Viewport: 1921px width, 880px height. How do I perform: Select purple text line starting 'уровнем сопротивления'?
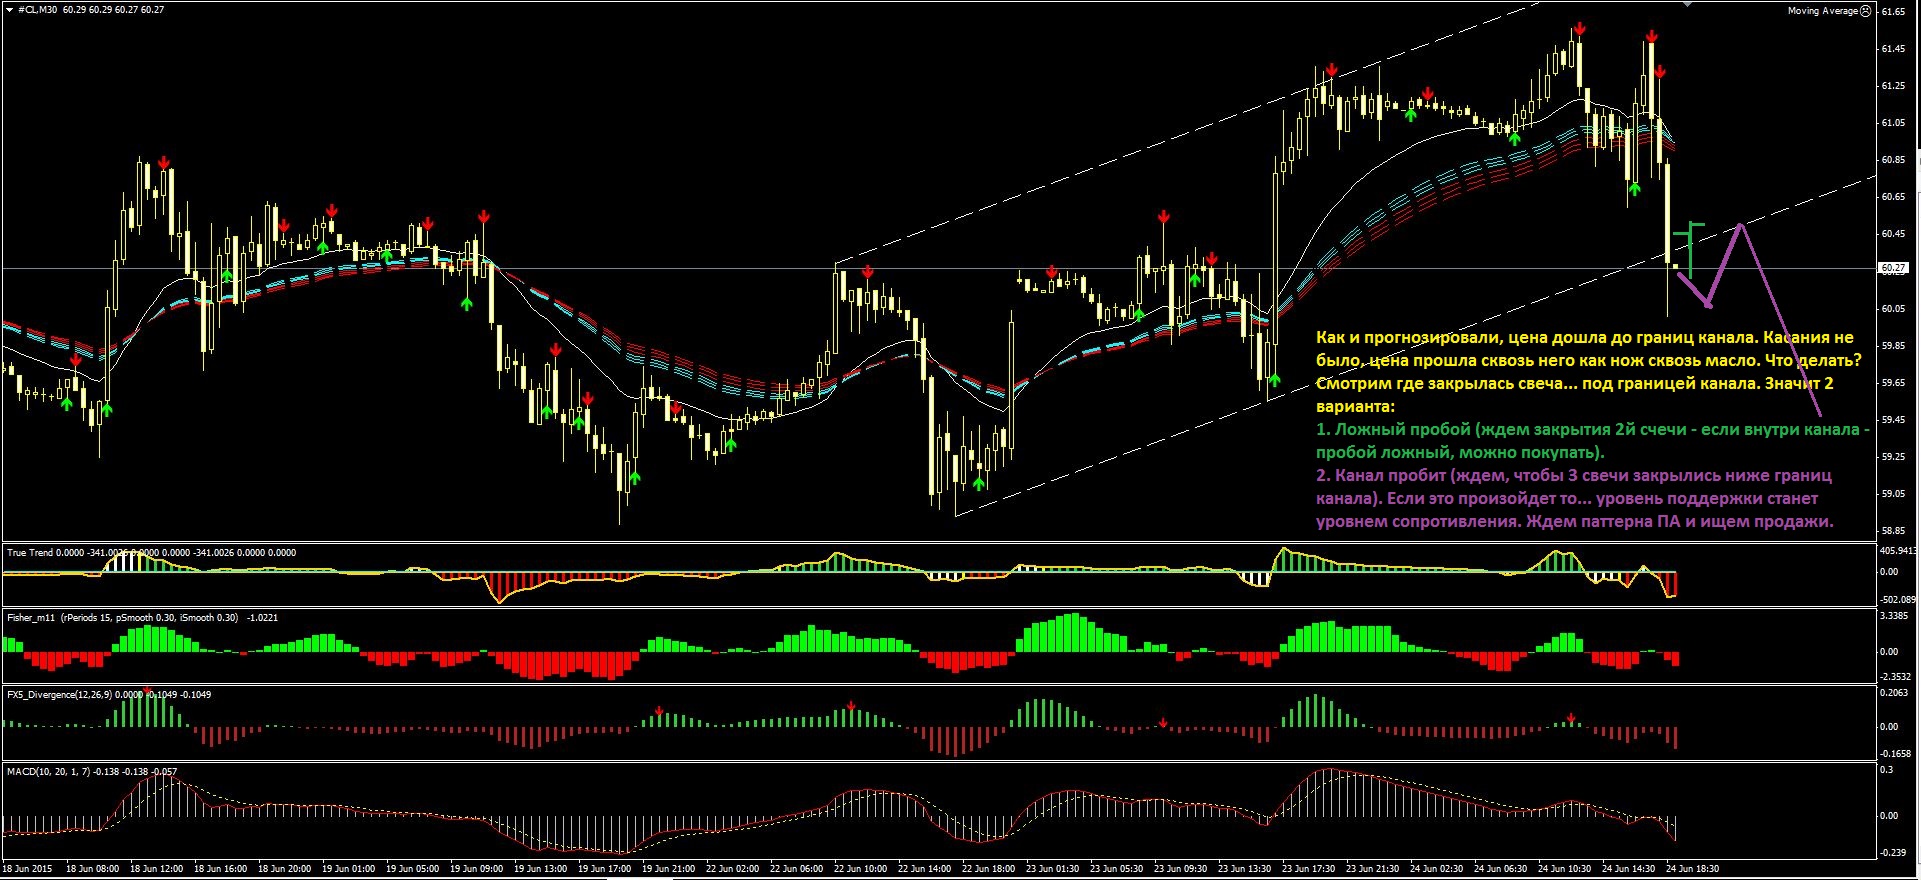coord(1574,521)
